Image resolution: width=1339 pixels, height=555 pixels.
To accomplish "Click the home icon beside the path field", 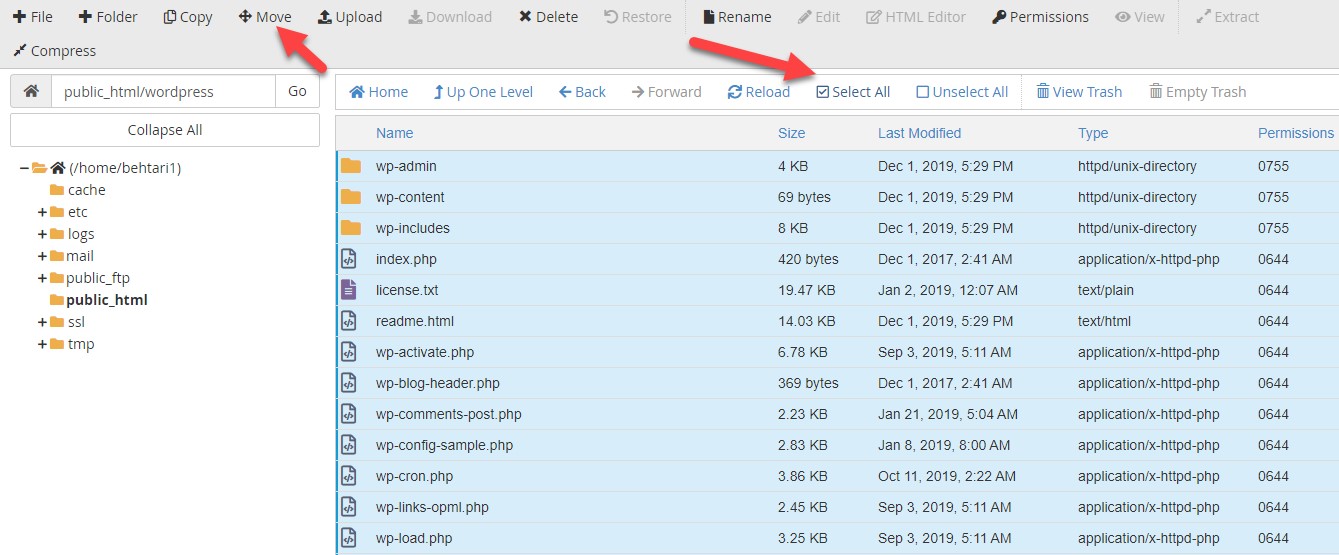I will click(x=31, y=91).
